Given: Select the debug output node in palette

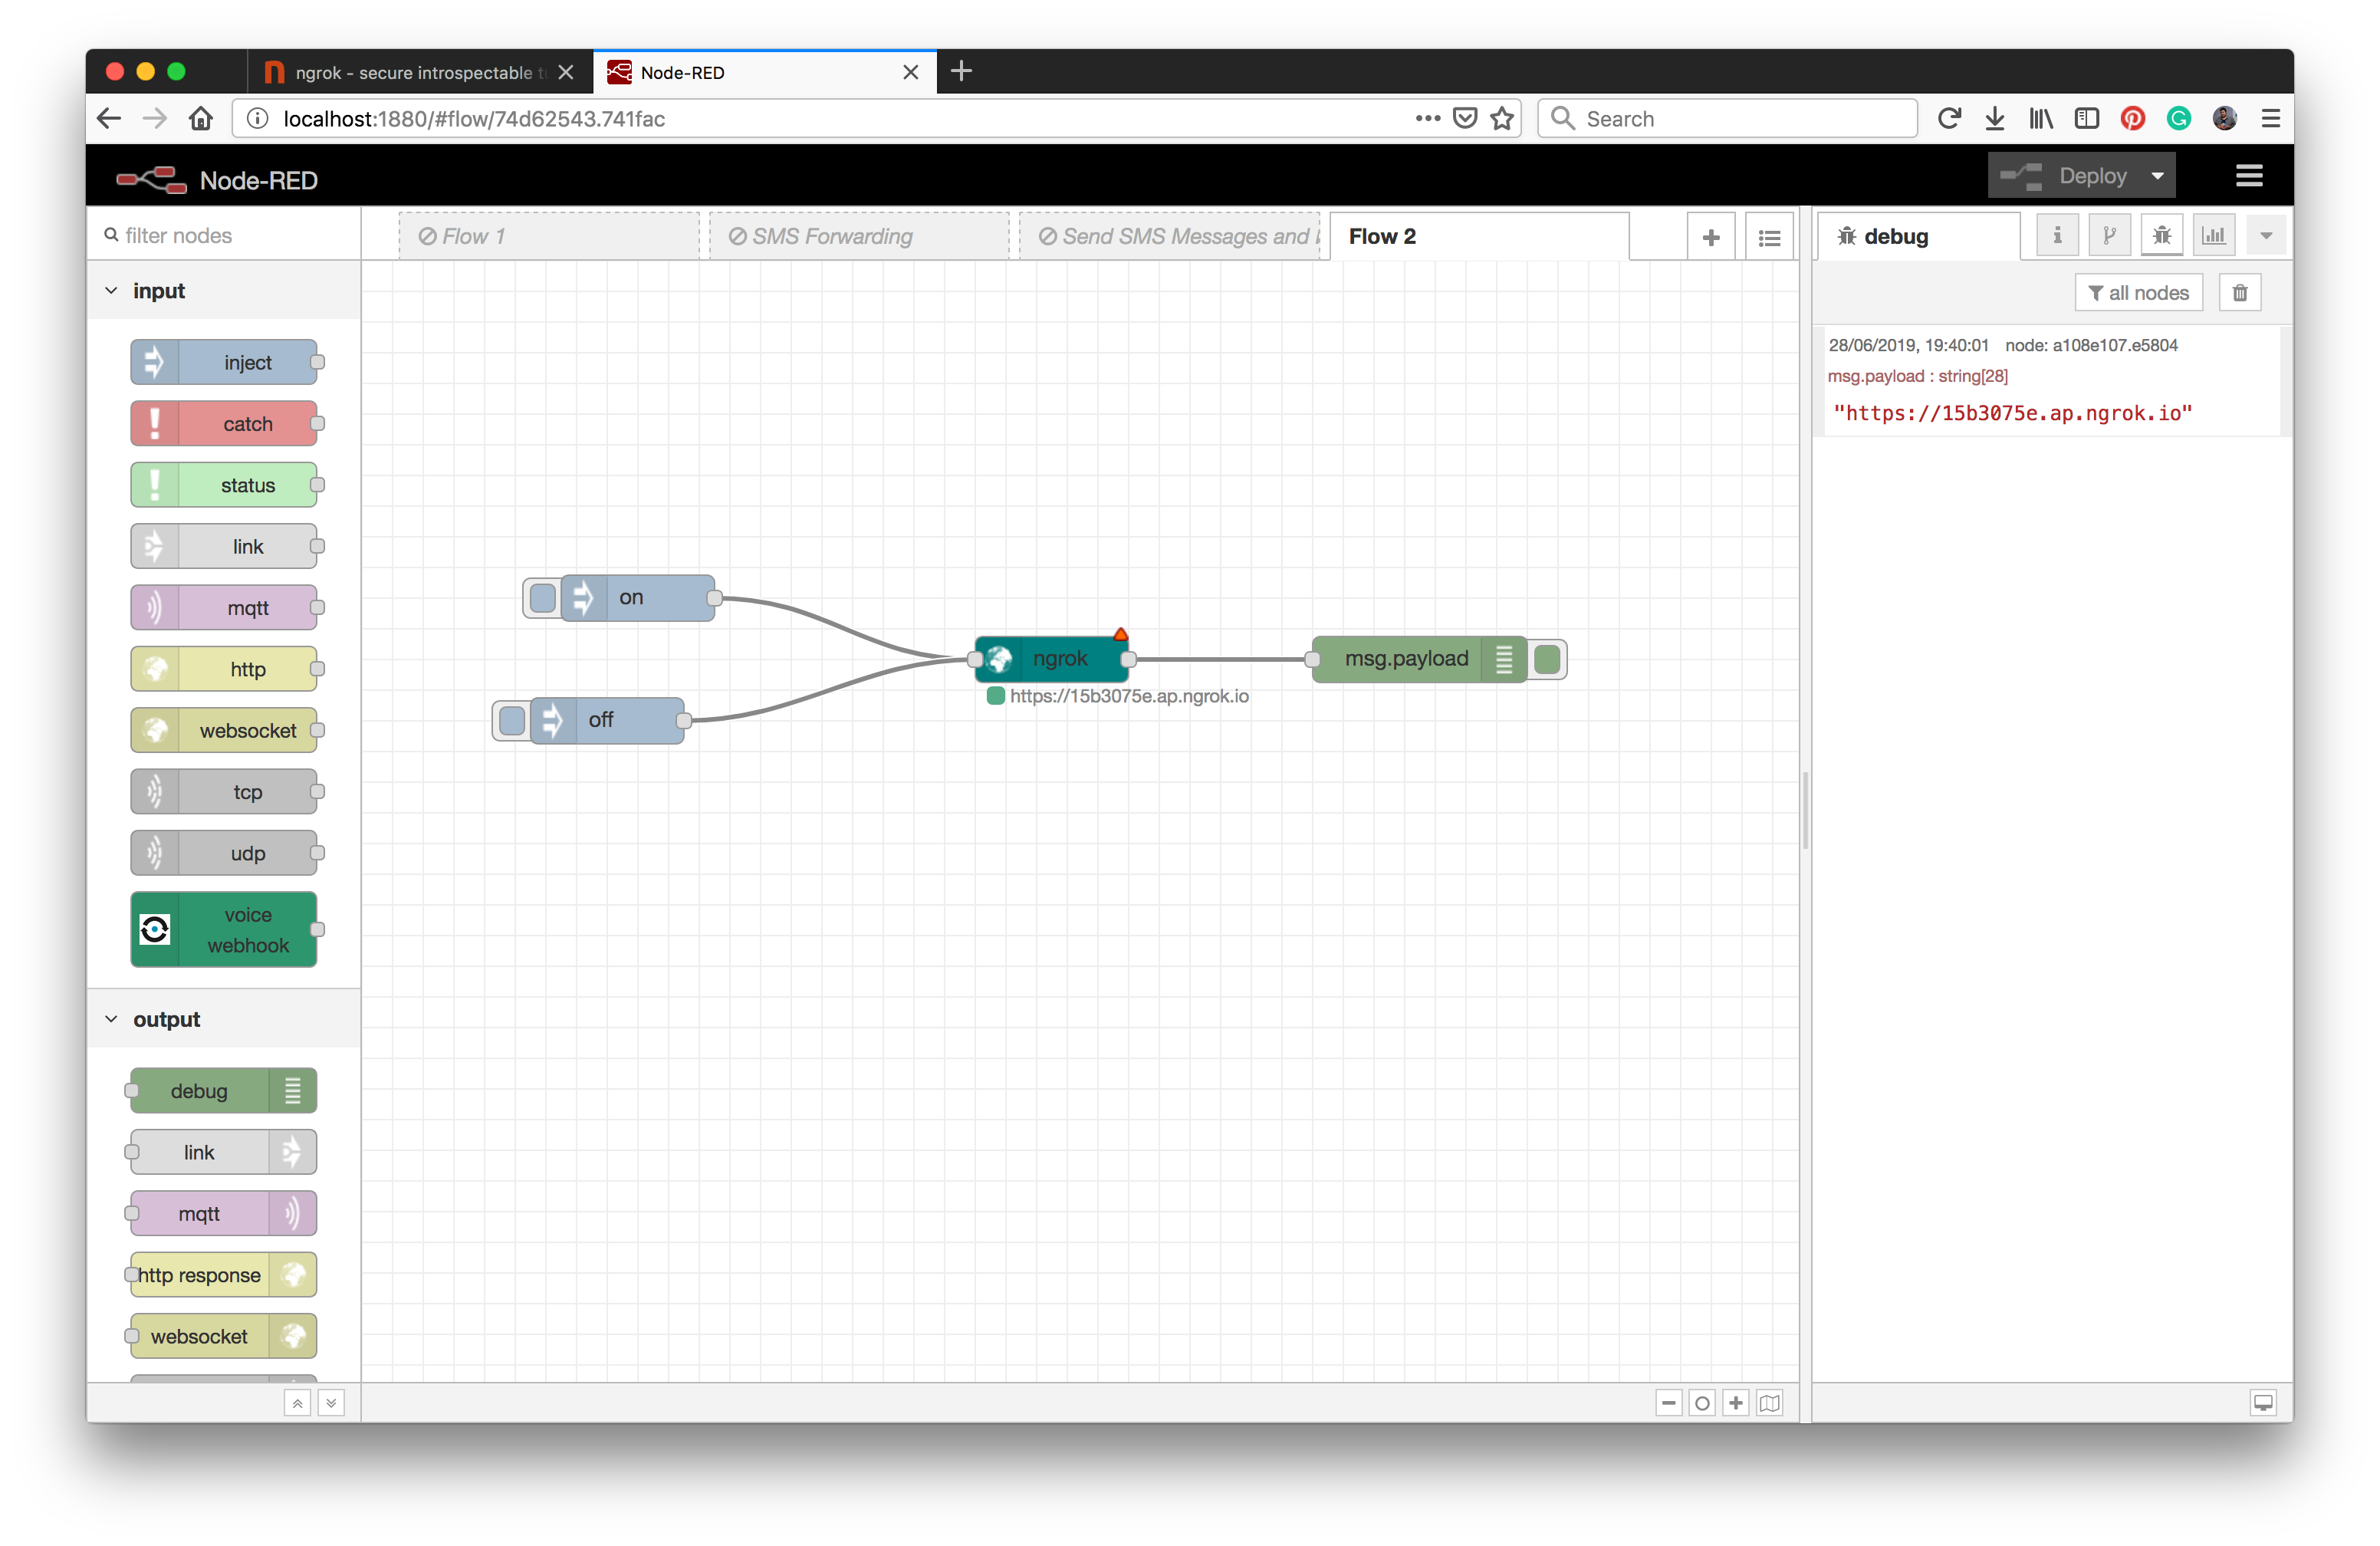Looking at the screenshot, I should click(224, 1090).
